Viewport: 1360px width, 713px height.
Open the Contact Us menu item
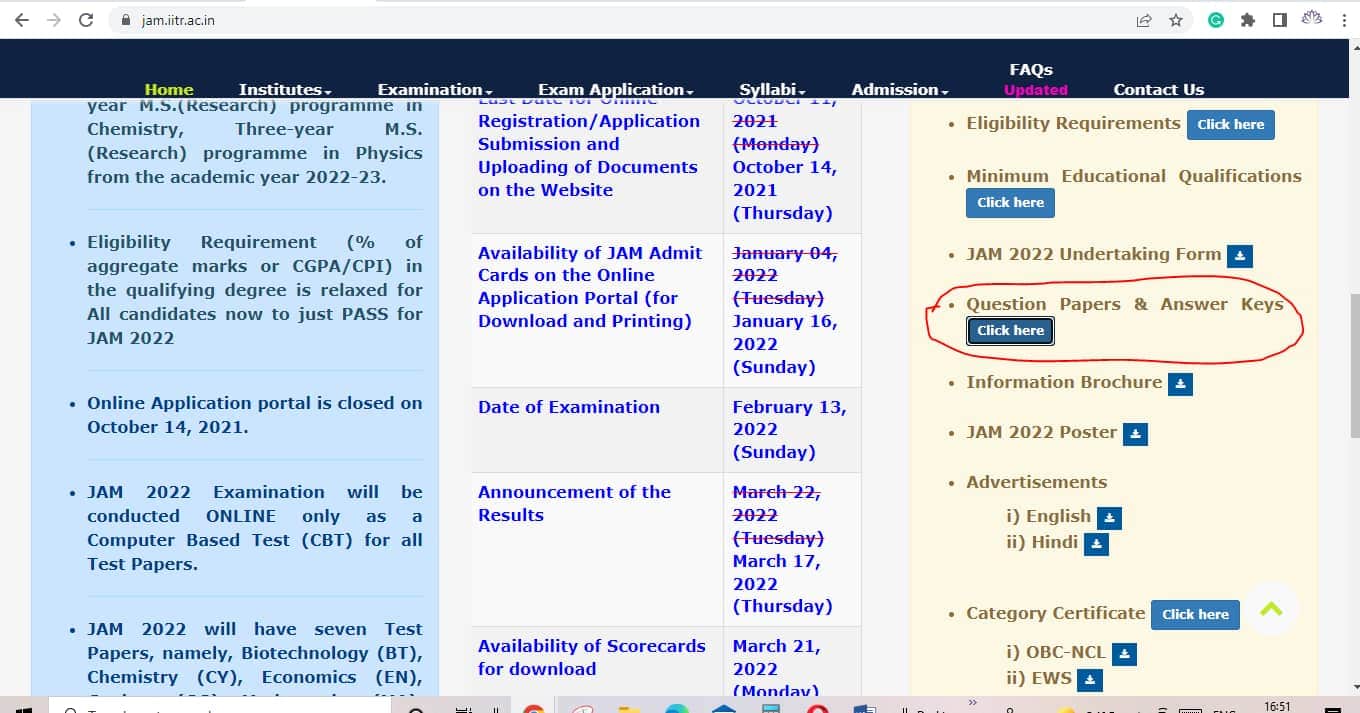point(1158,89)
